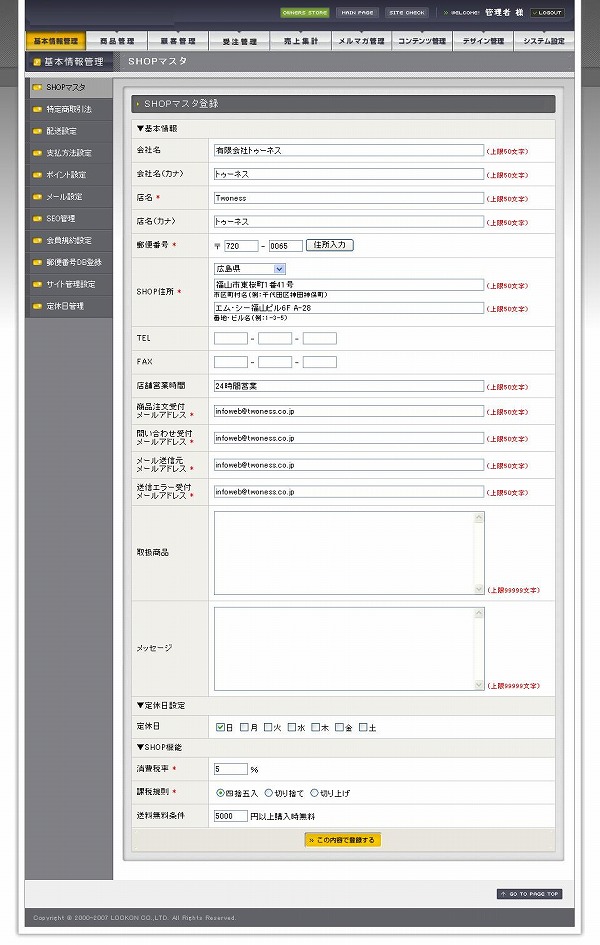Click the 住所入力 button

(330, 245)
